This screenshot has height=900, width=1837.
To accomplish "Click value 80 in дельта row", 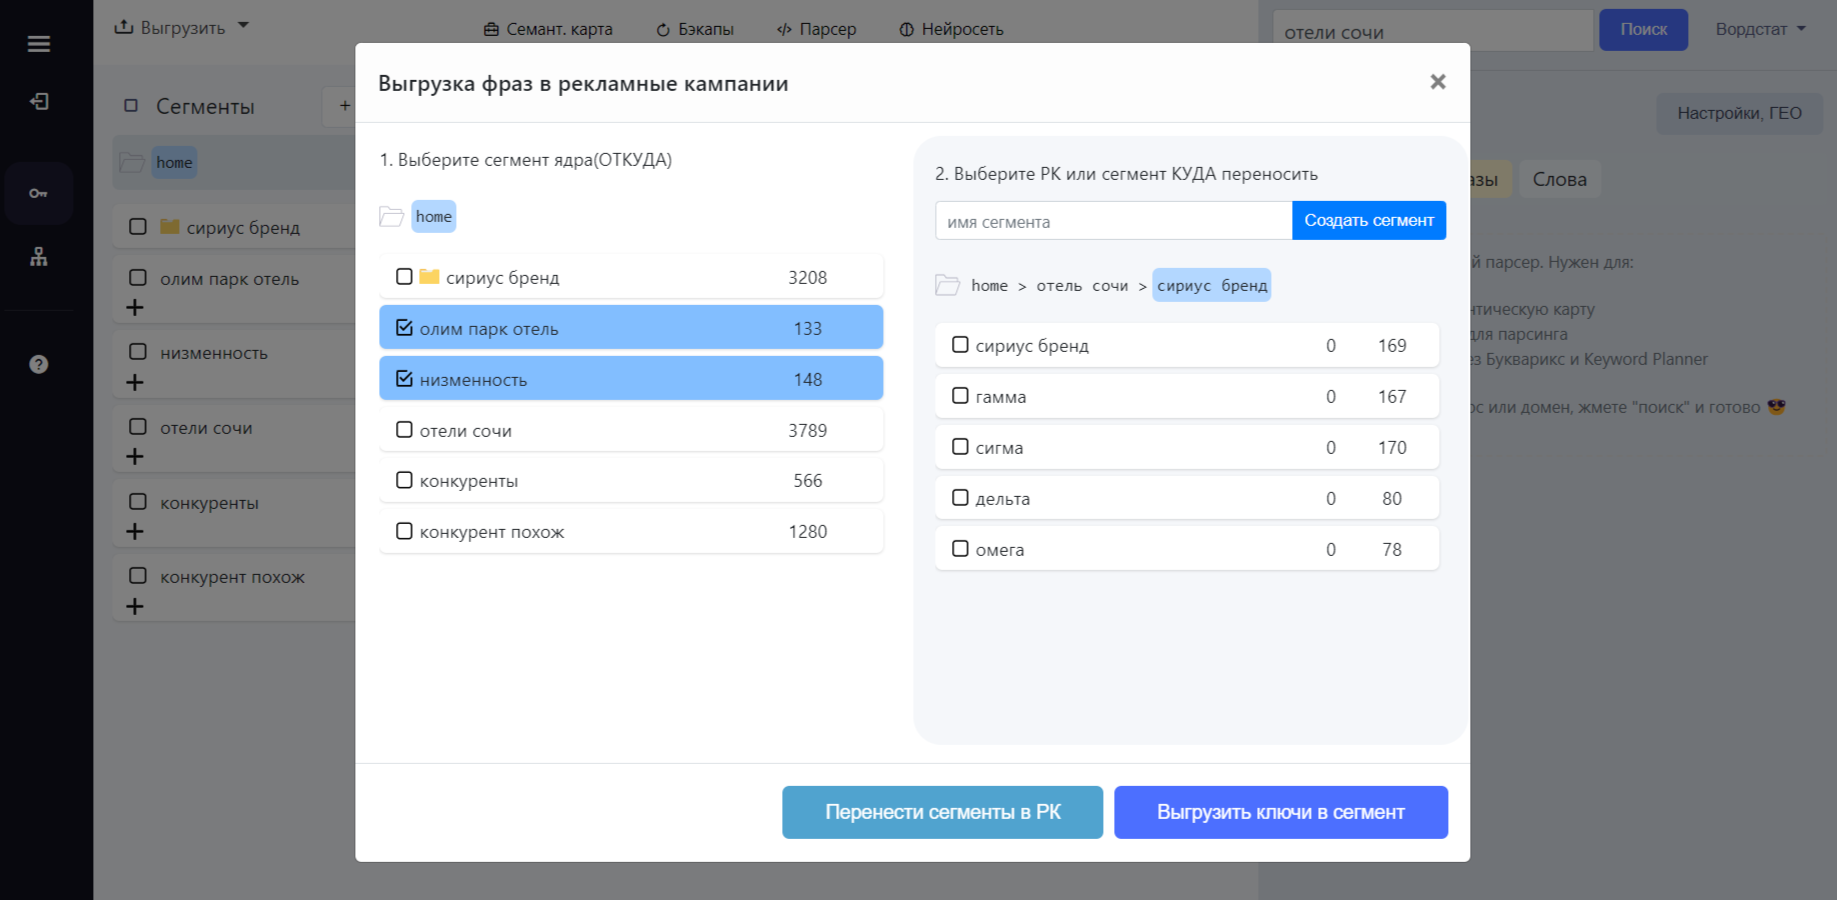I will (1392, 498).
